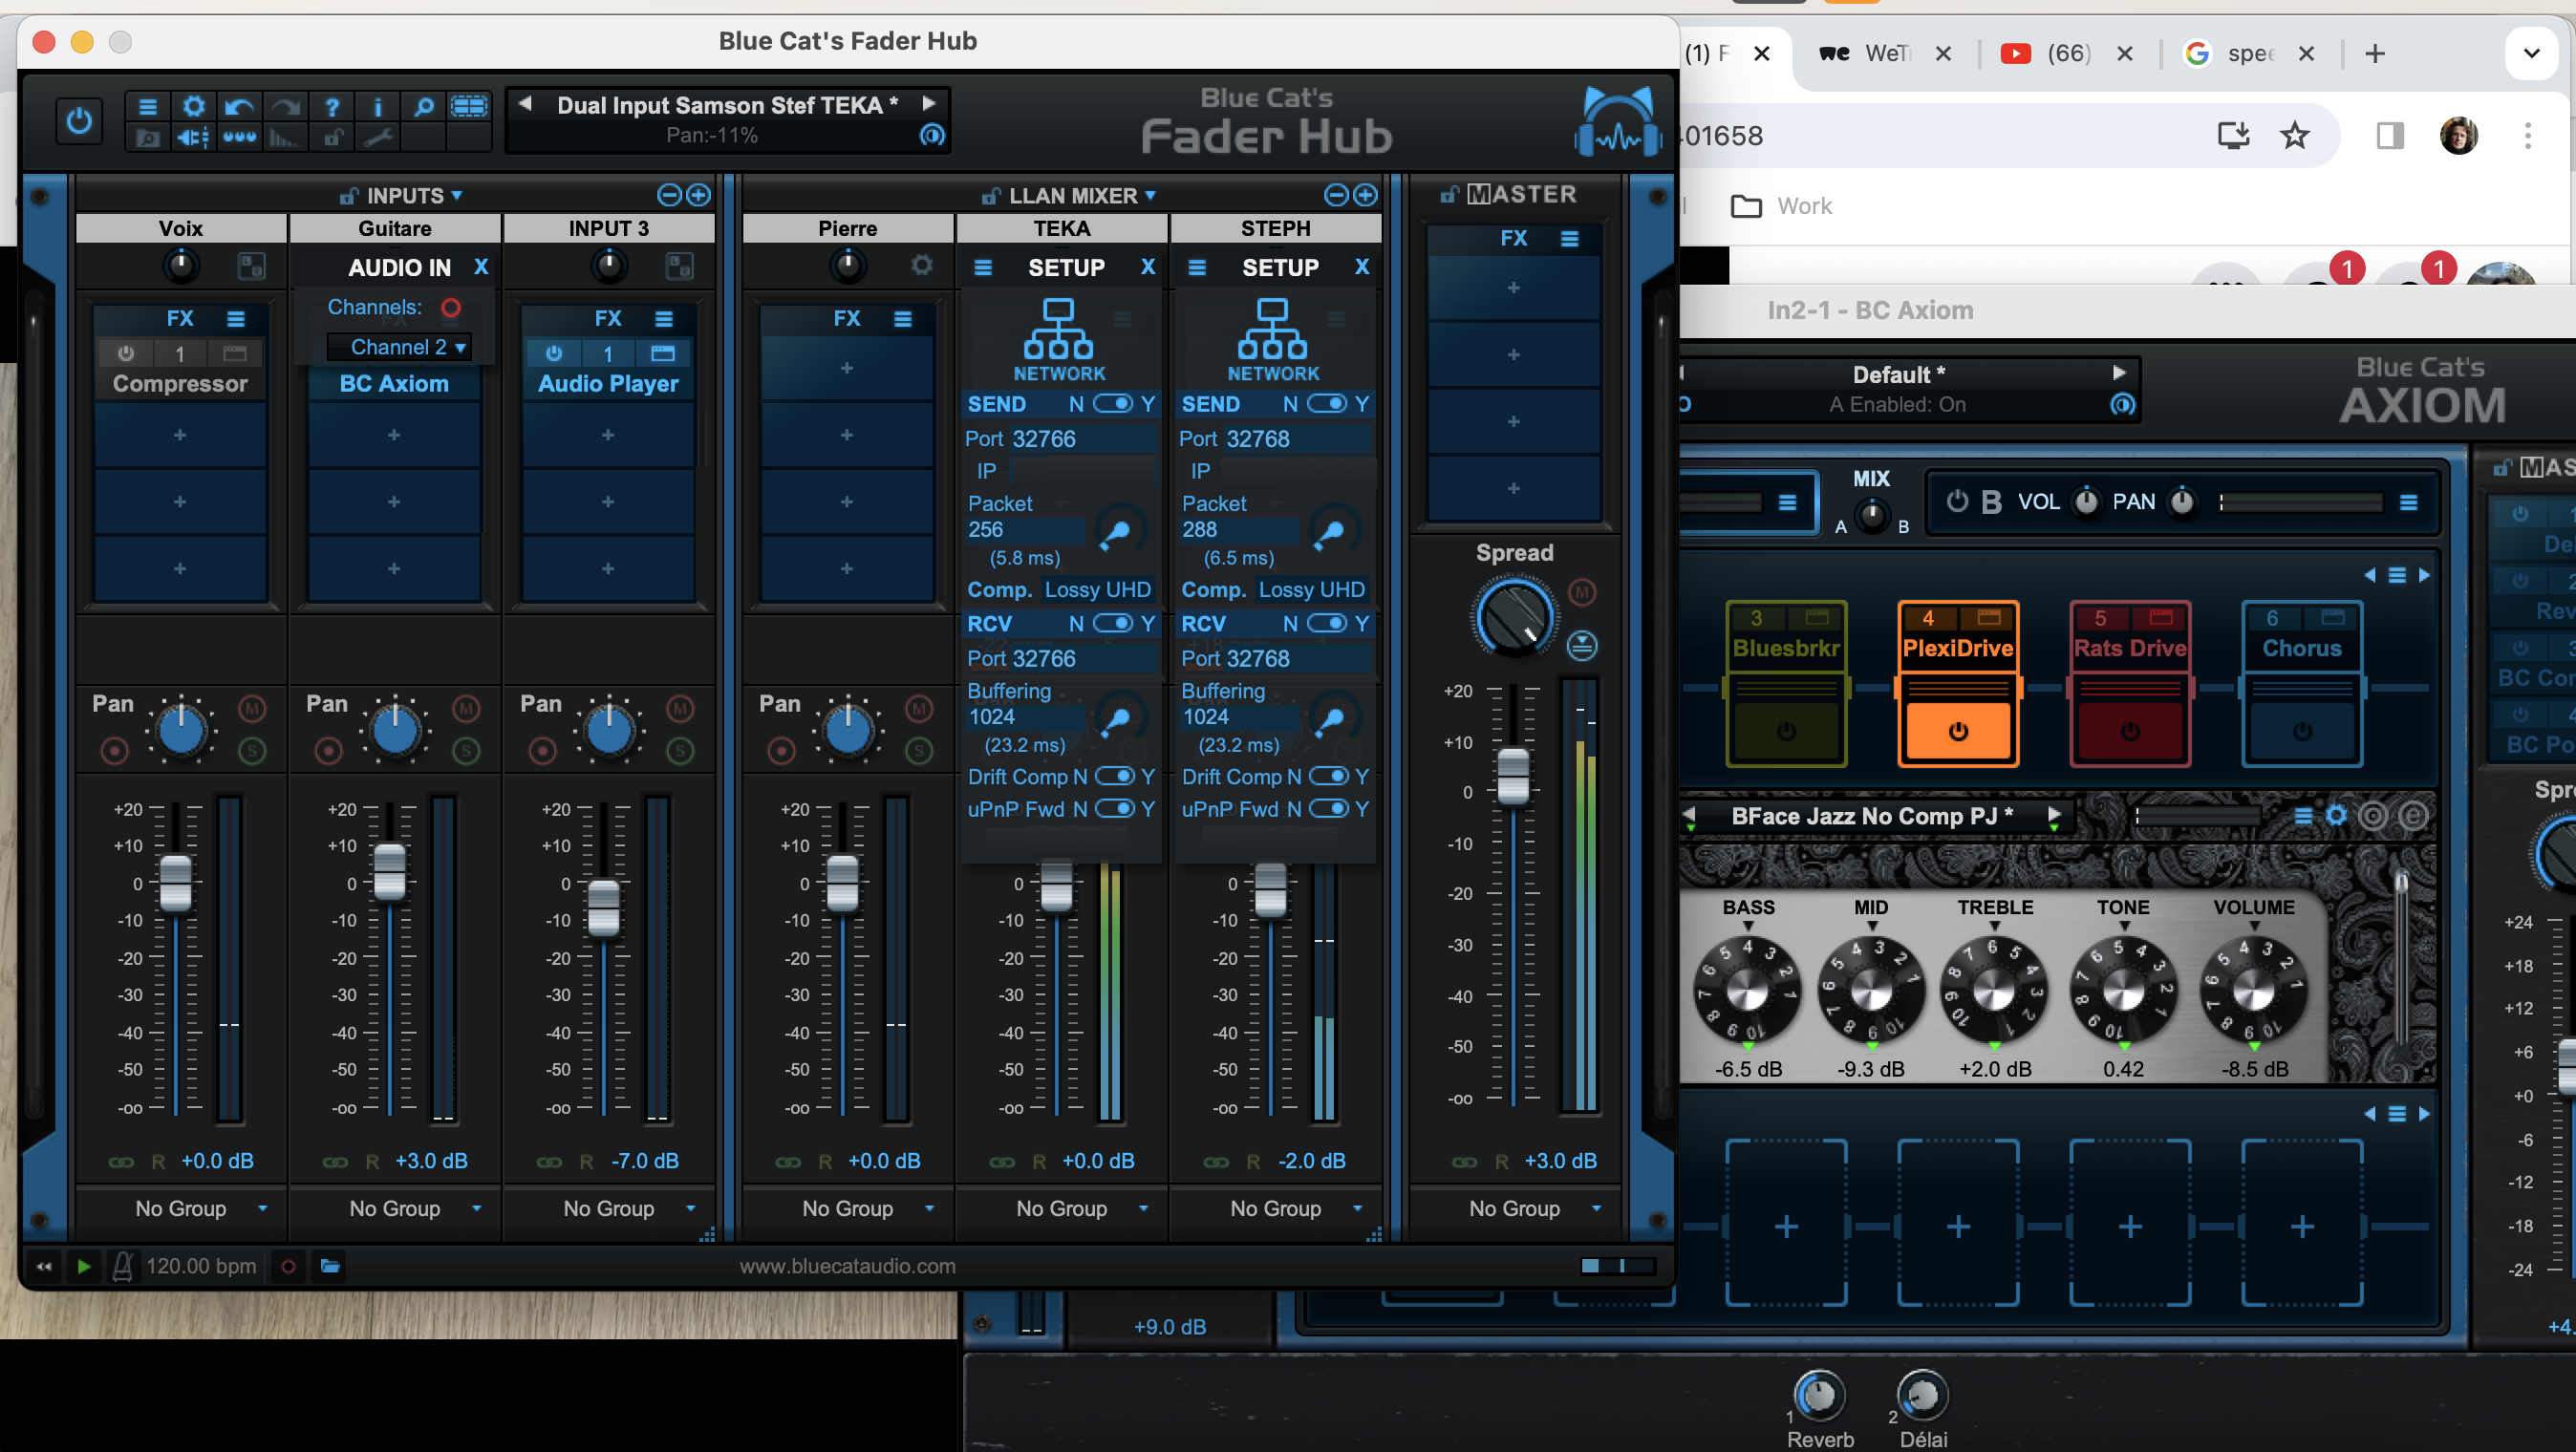Viewport: 2576px width, 1452px height.
Task: Close the STEPH SETUP panel
Action: pyautogui.click(x=1361, y=267)
